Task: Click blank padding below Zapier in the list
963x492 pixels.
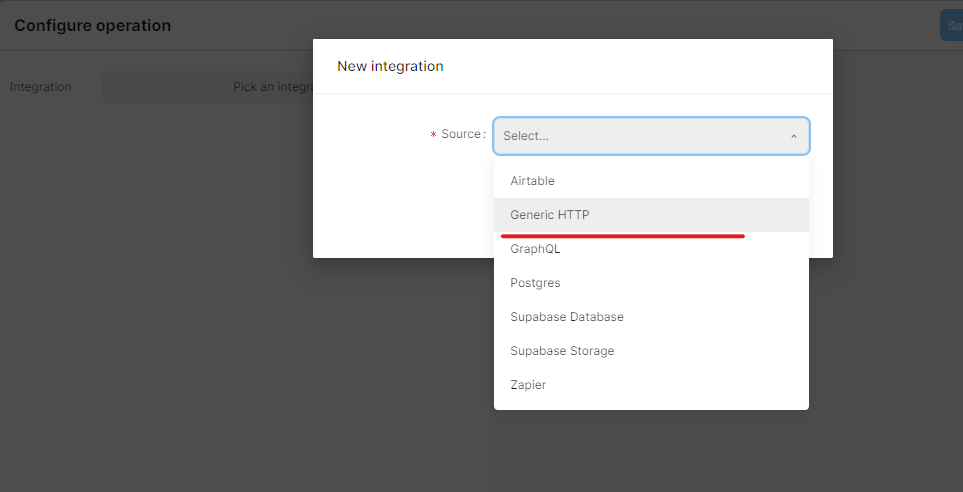Action: pyautogui.click(x=650, y=404)
